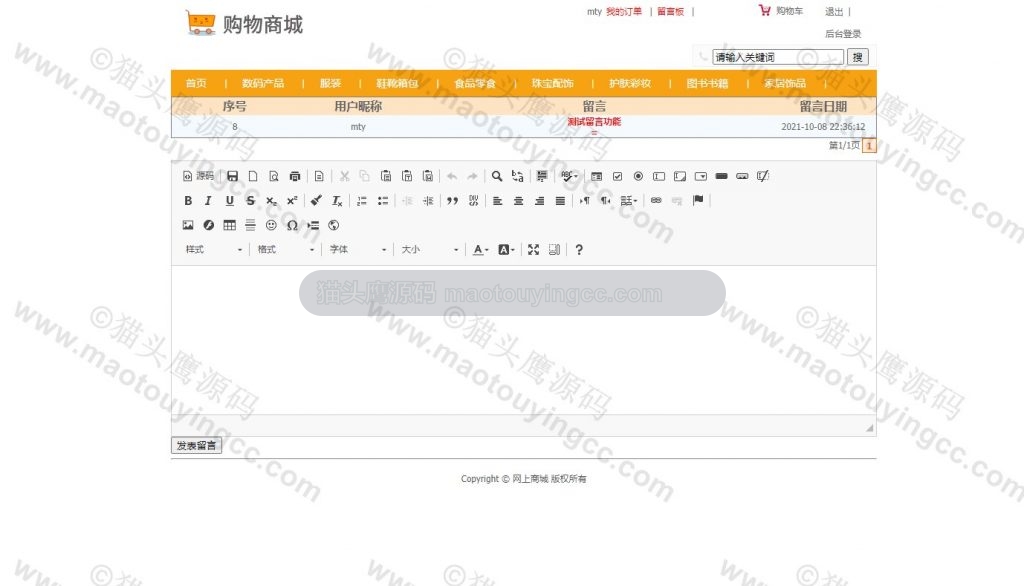Viewport: 1024px width, 586px height.
Task: Insert a Selection Field form element
Action: 701,176
